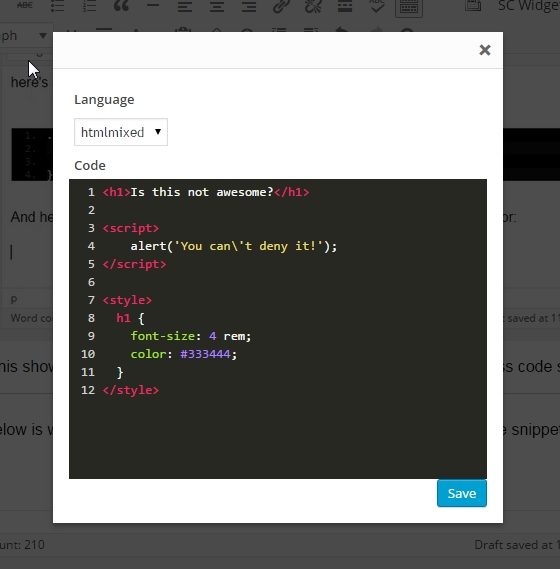
Task: Align text right in the editor
Action: click(x=249, y=6)
